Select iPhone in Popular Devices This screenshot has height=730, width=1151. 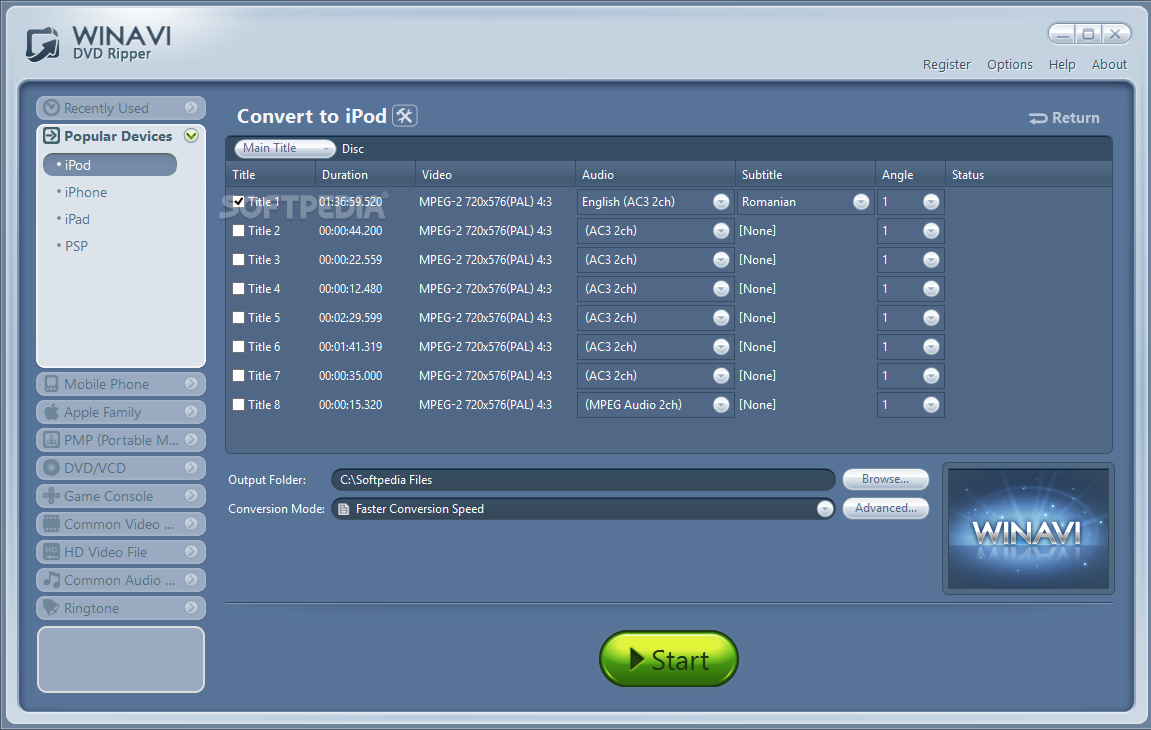coord(85,192)
